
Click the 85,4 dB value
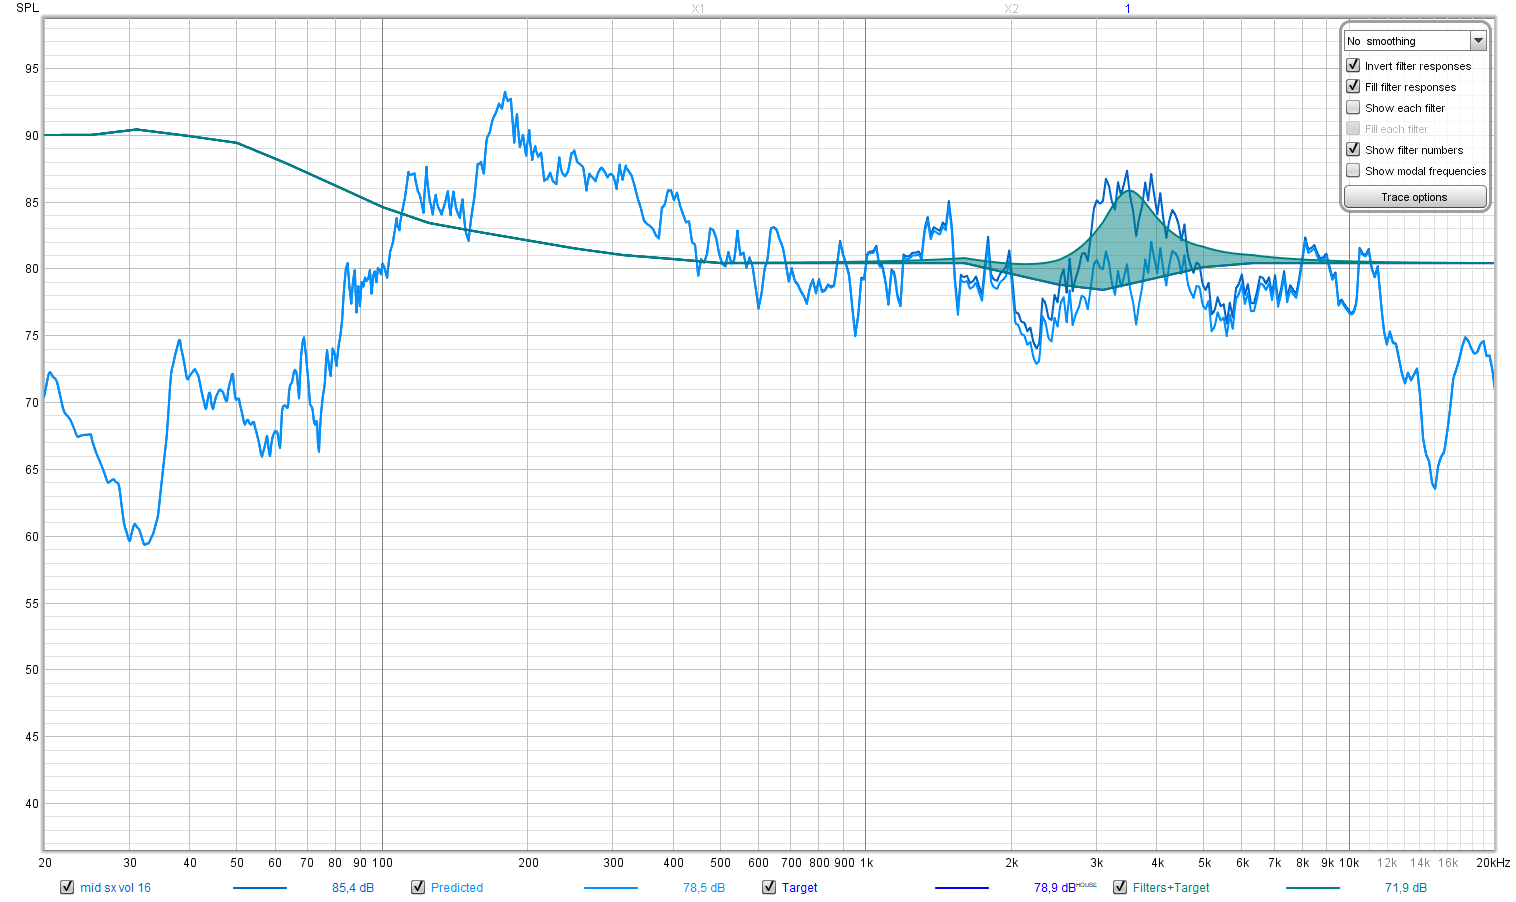pos(353,888)
